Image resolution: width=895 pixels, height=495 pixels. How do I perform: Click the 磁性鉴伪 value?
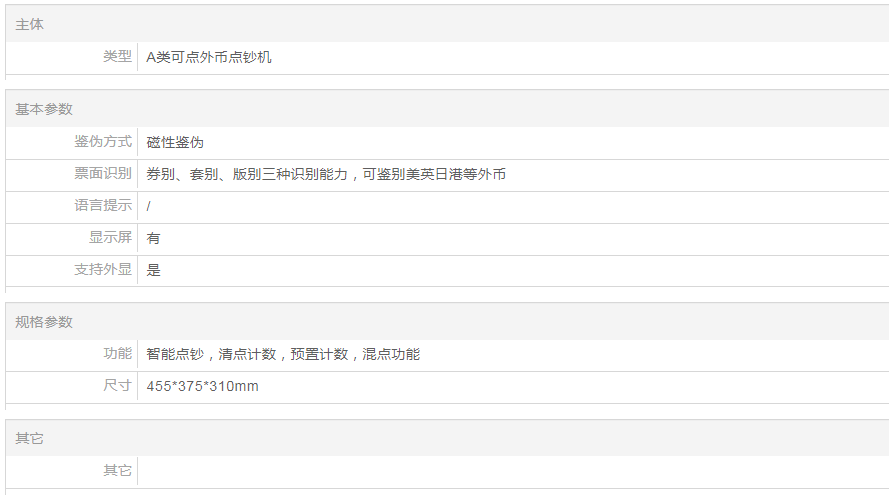(175, 143)
